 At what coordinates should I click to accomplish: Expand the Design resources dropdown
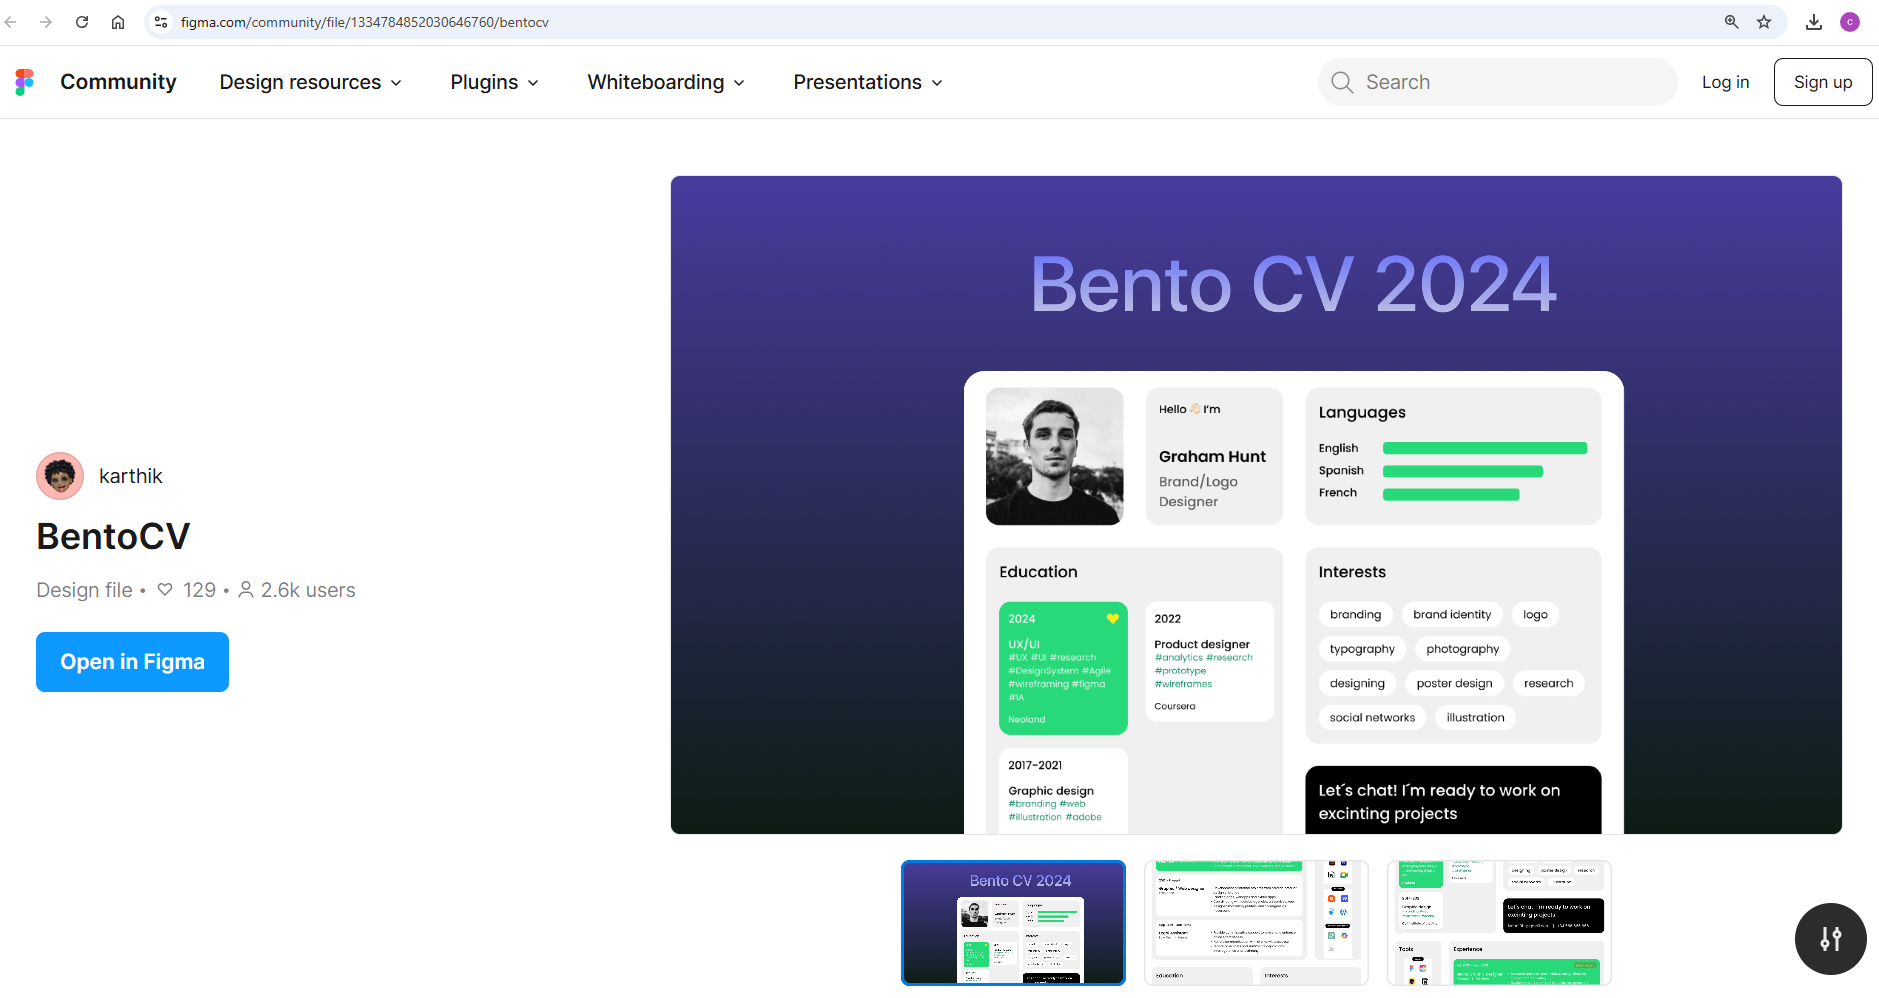click(x=311, y=82)
